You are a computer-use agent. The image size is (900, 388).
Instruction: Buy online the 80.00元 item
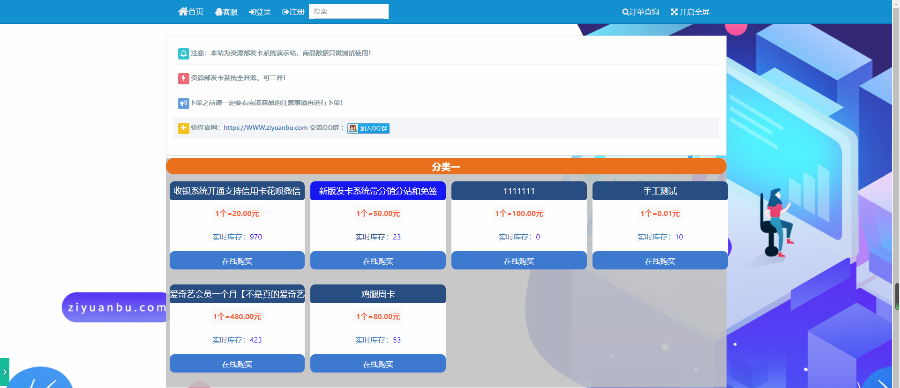[x=378, y=364]
